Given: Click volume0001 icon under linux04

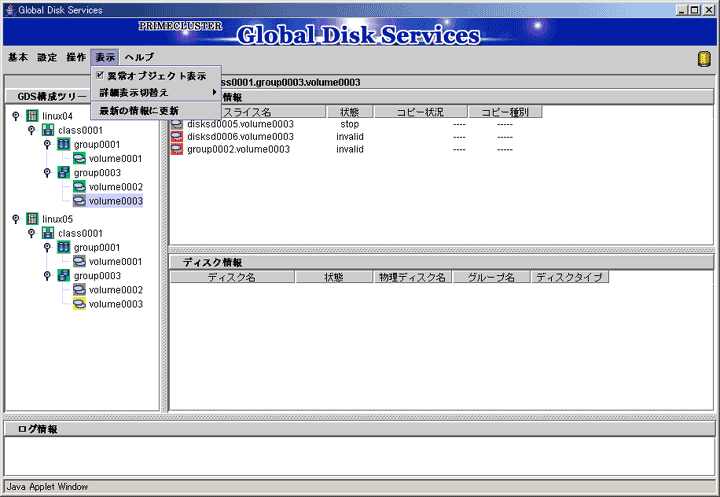Looking at the screenshot, I should 79,158.
